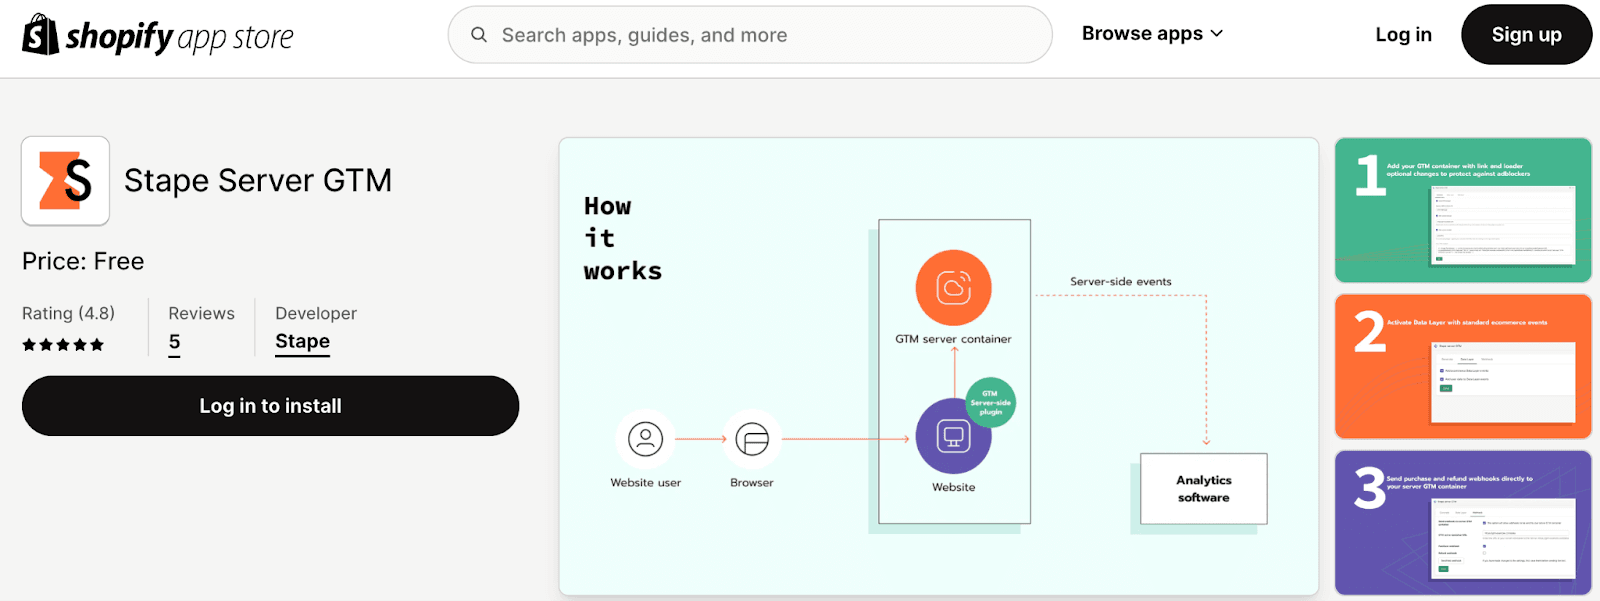
Task: Click the purple Website icon in diagram
Action: (953, 436)
